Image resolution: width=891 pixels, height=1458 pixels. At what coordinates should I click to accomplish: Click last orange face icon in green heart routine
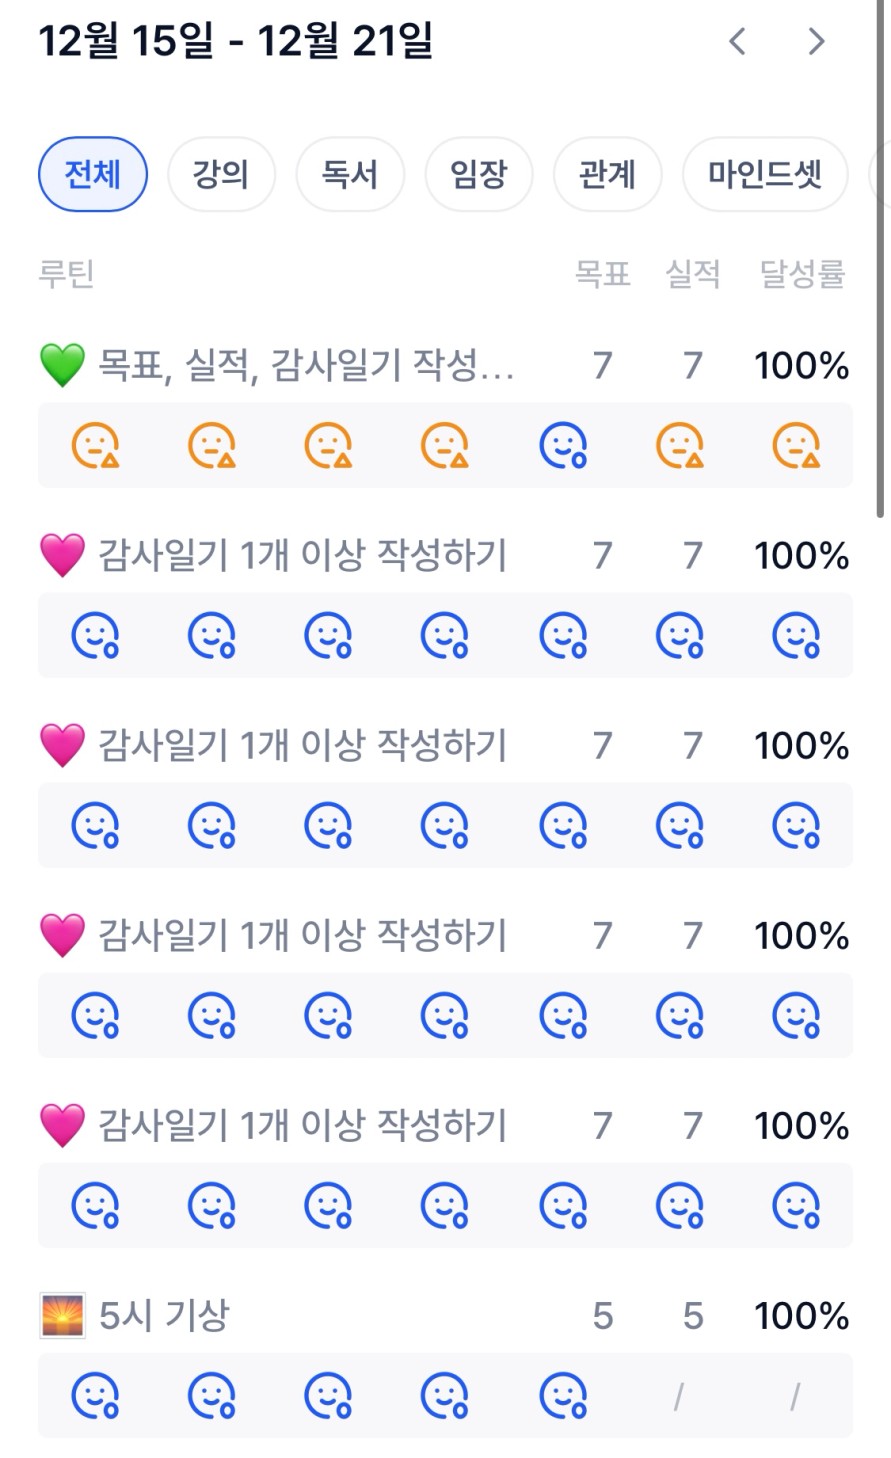tap(797, 445)
